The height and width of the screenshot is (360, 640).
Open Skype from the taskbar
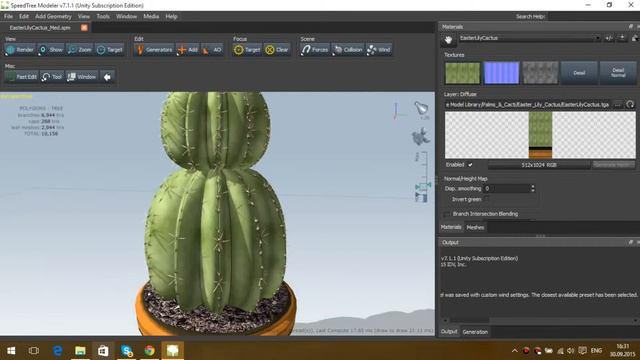(127, 351)
